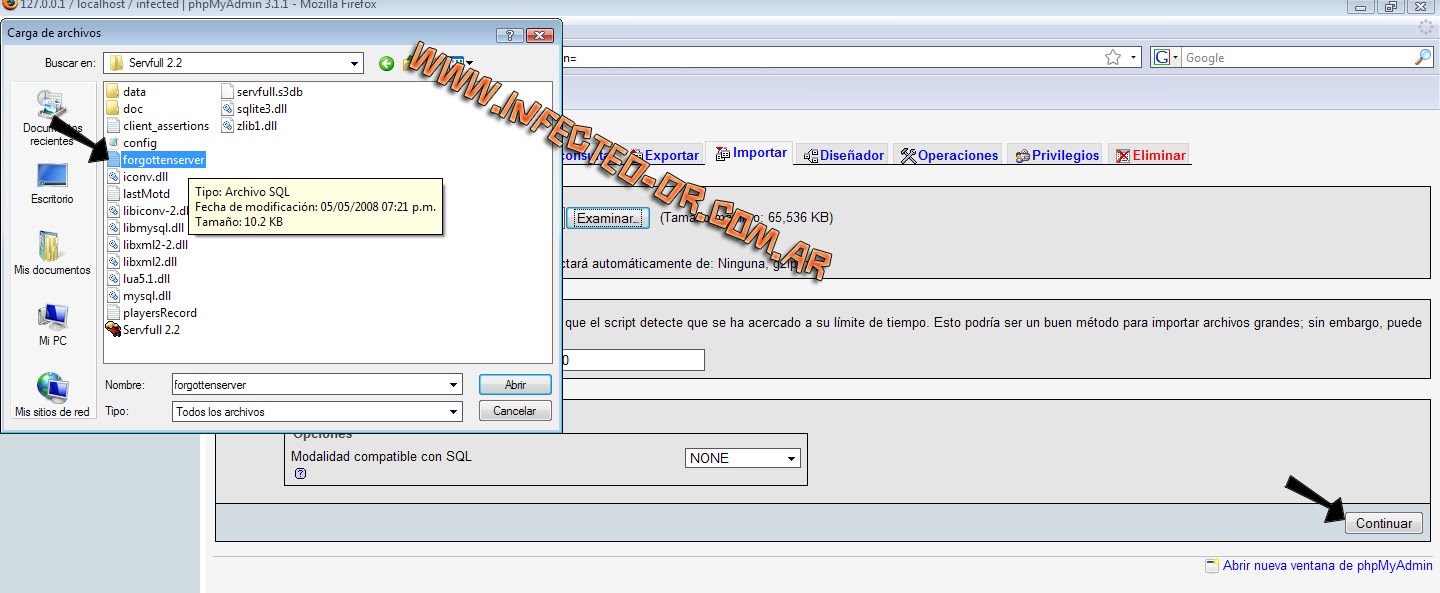Select servfull.s3db in file list
This screenshot has width=1440, height=593.
click(x=261, y=92)
